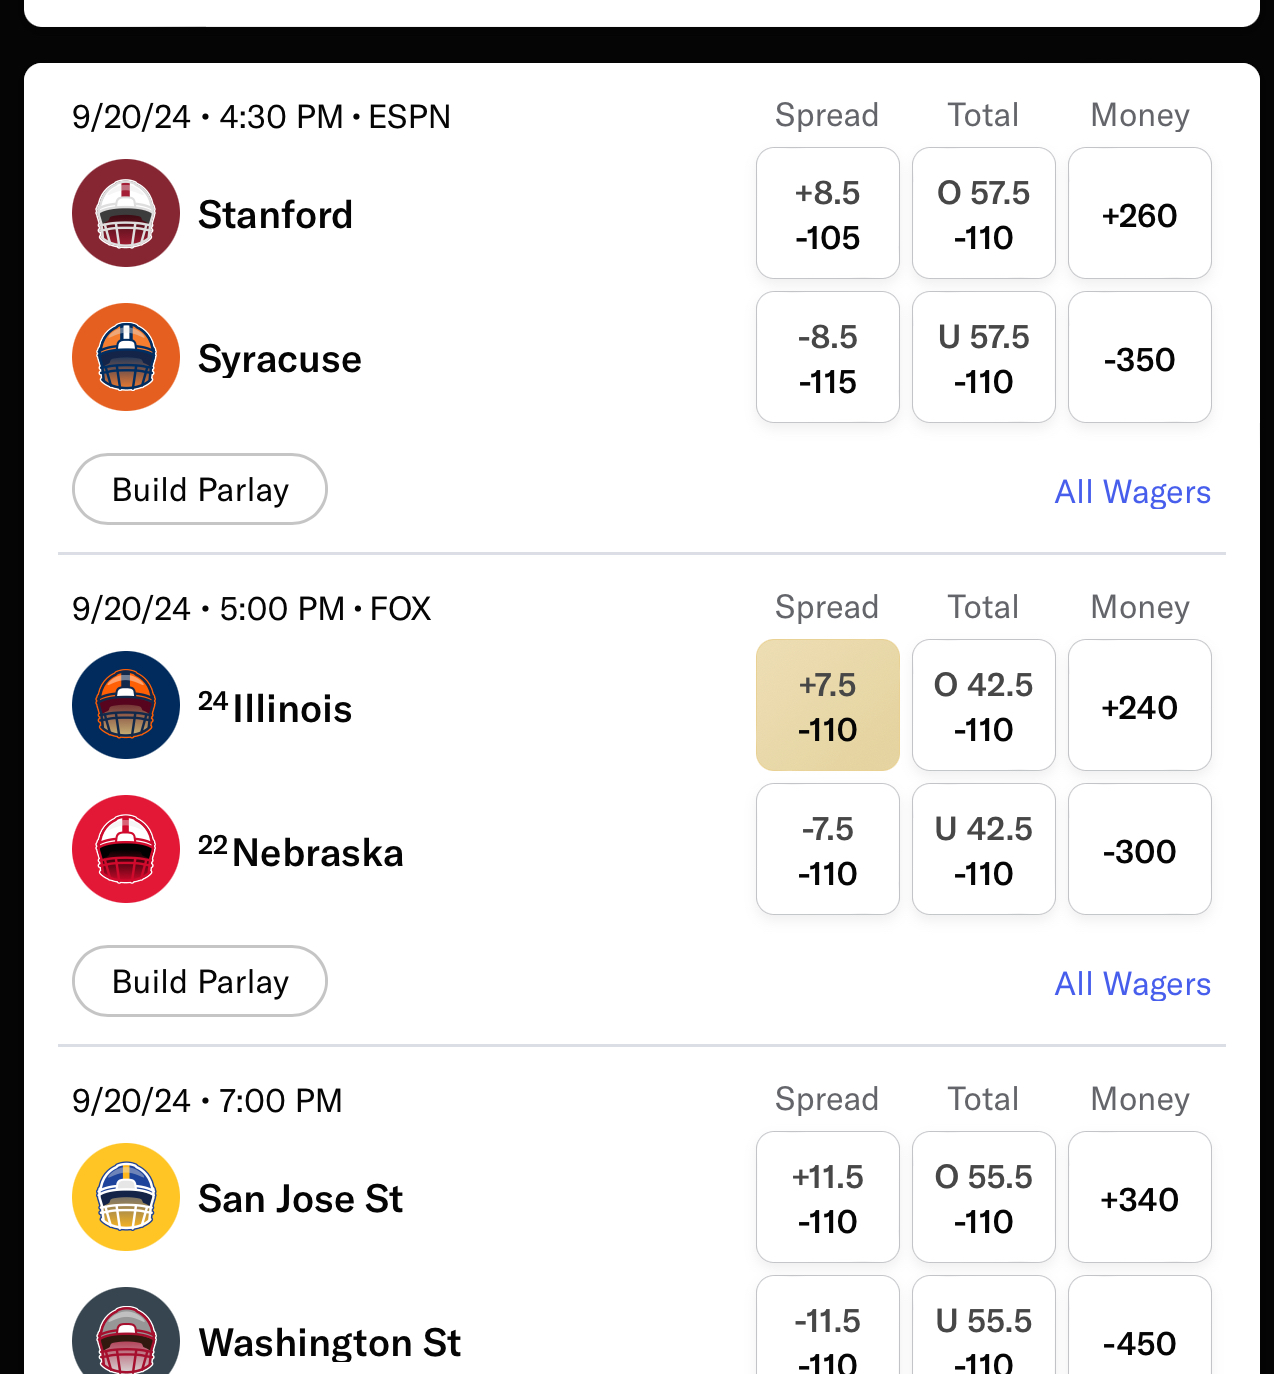Select Stanford +8.5 spread wager
The width and height of the screenshot is (1274, 1374).
click(x=827, y=213)
